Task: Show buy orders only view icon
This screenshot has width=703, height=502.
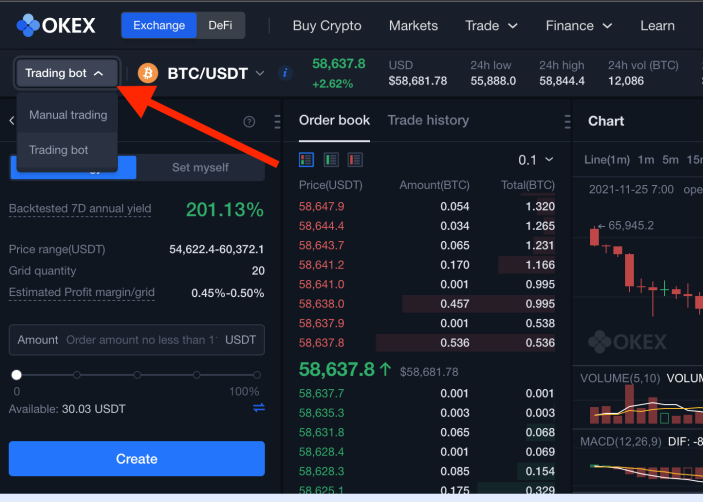Action: click(331, 160)
